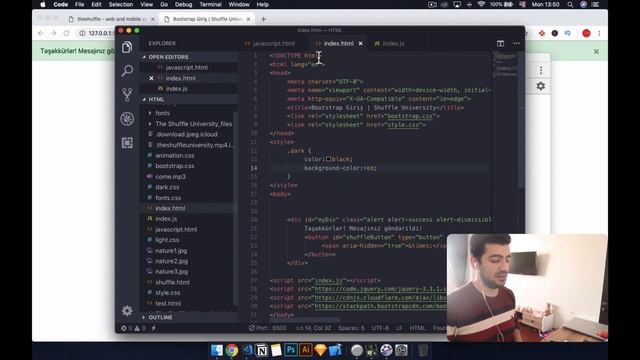Click the gear icon on the Chrome page
The height and width of the screenshot is (360, 640).
541,86
